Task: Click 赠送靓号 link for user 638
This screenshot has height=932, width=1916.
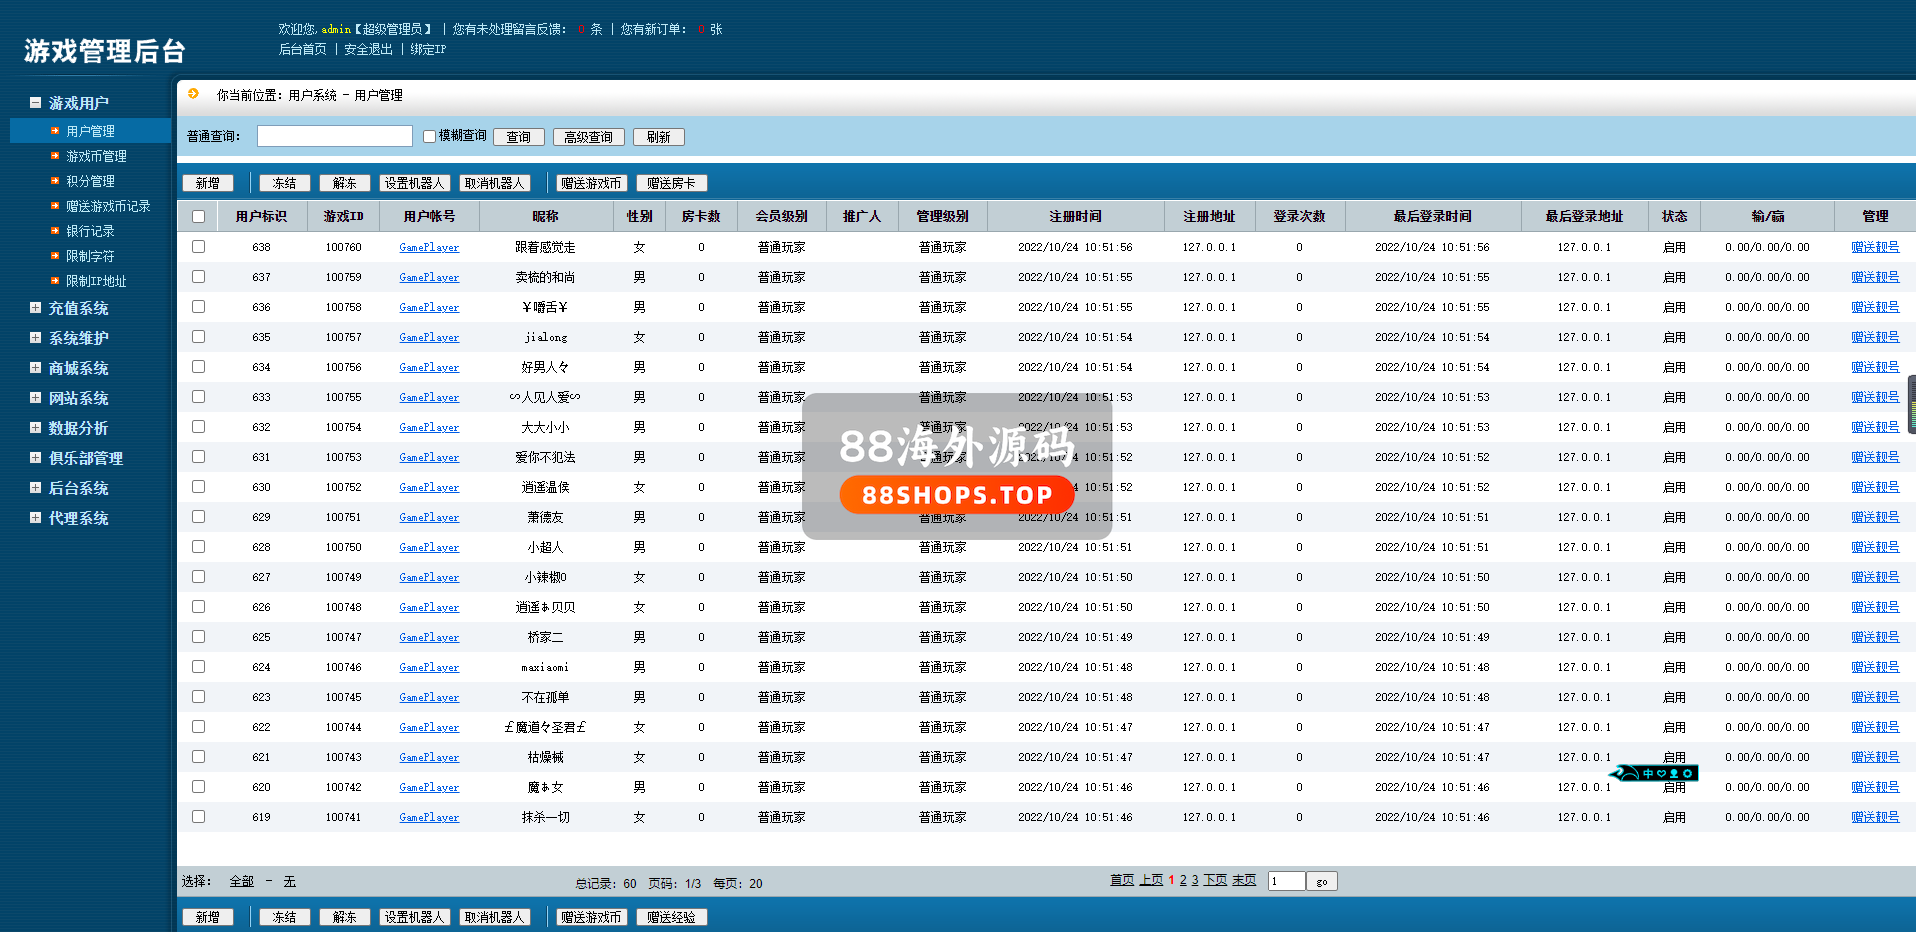Action: coord(1874,247)
